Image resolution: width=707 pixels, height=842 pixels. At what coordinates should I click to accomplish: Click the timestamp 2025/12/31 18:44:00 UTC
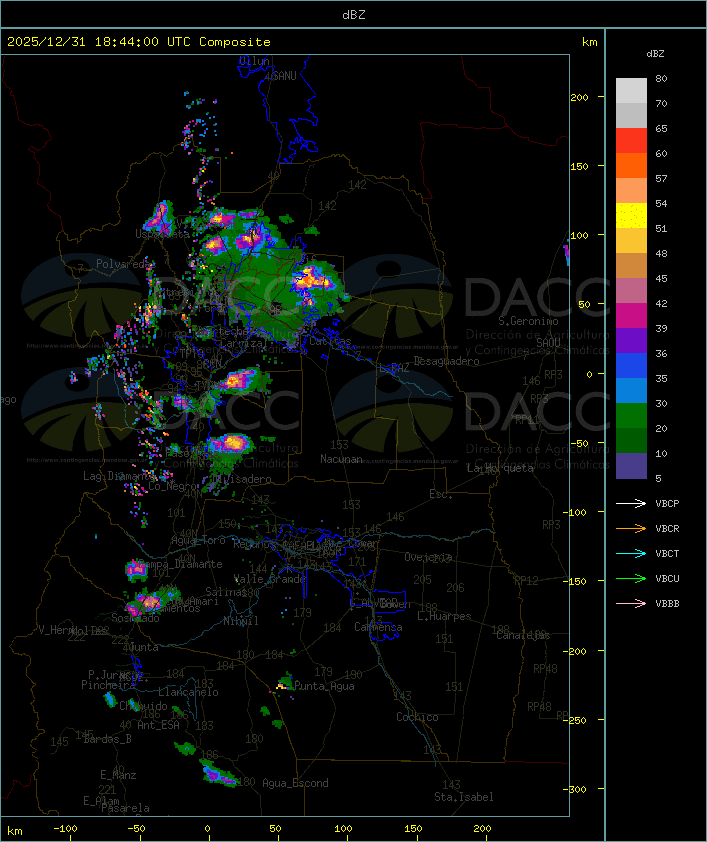98,42
